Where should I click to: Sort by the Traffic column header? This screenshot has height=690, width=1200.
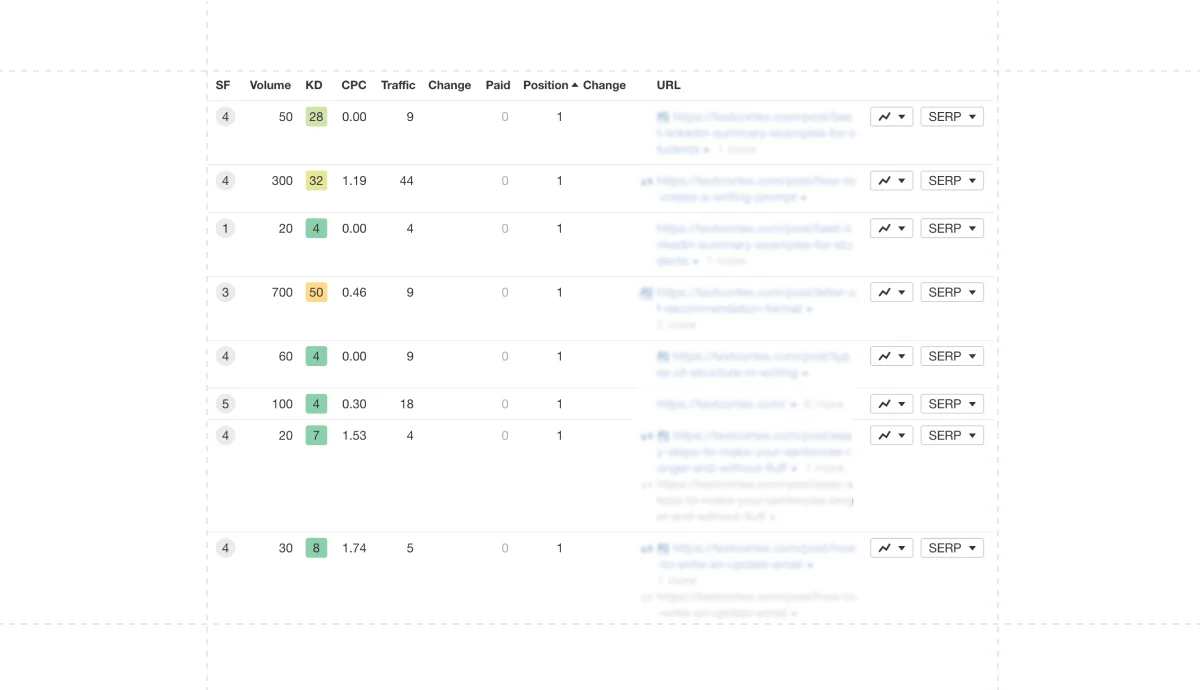point(398,86)
